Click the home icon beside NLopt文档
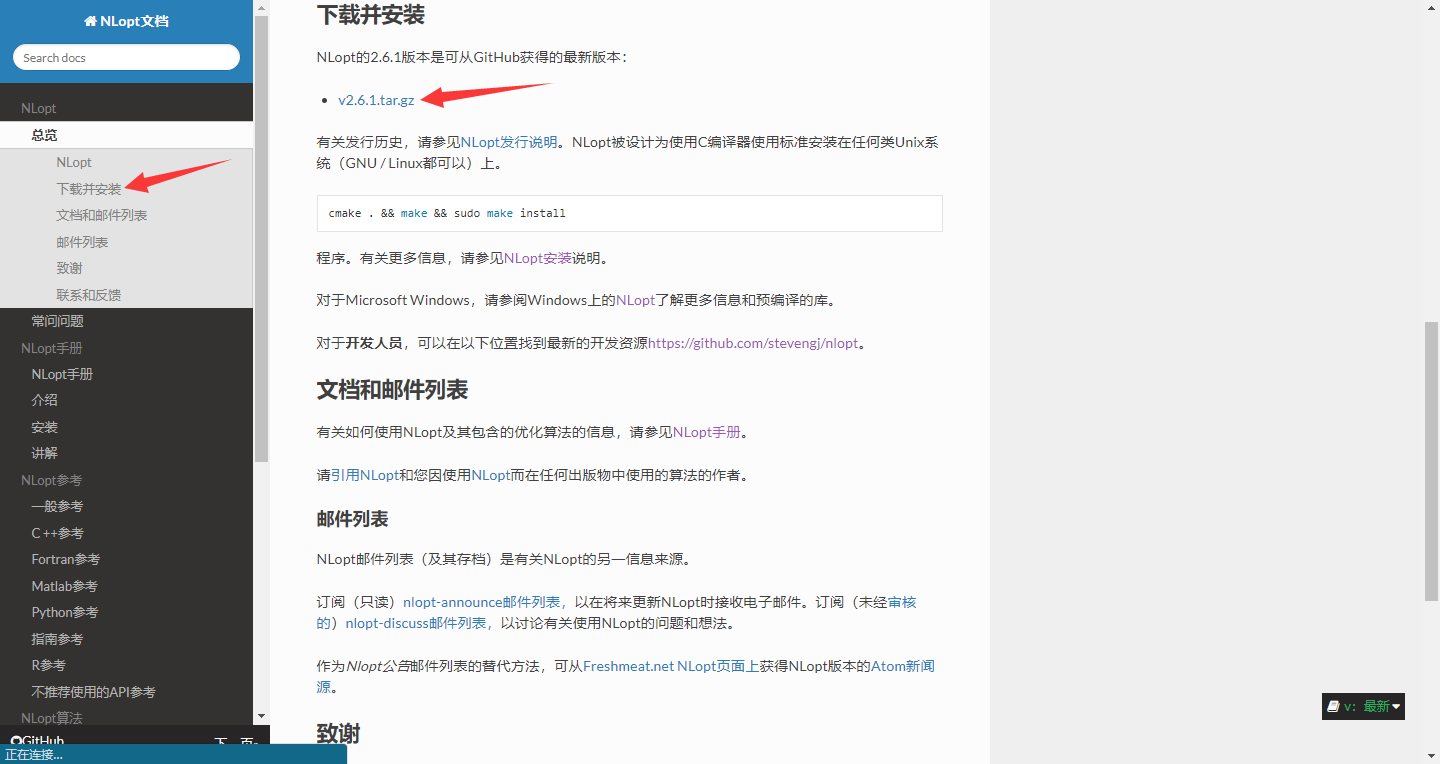Image resolution: width=1440 pixels, height=764 pixels. coord(90,21)
